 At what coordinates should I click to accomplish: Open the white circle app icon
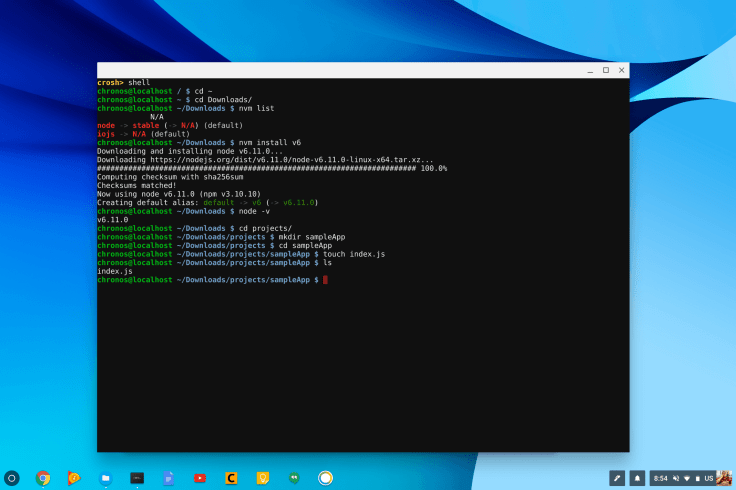(325, 478)
